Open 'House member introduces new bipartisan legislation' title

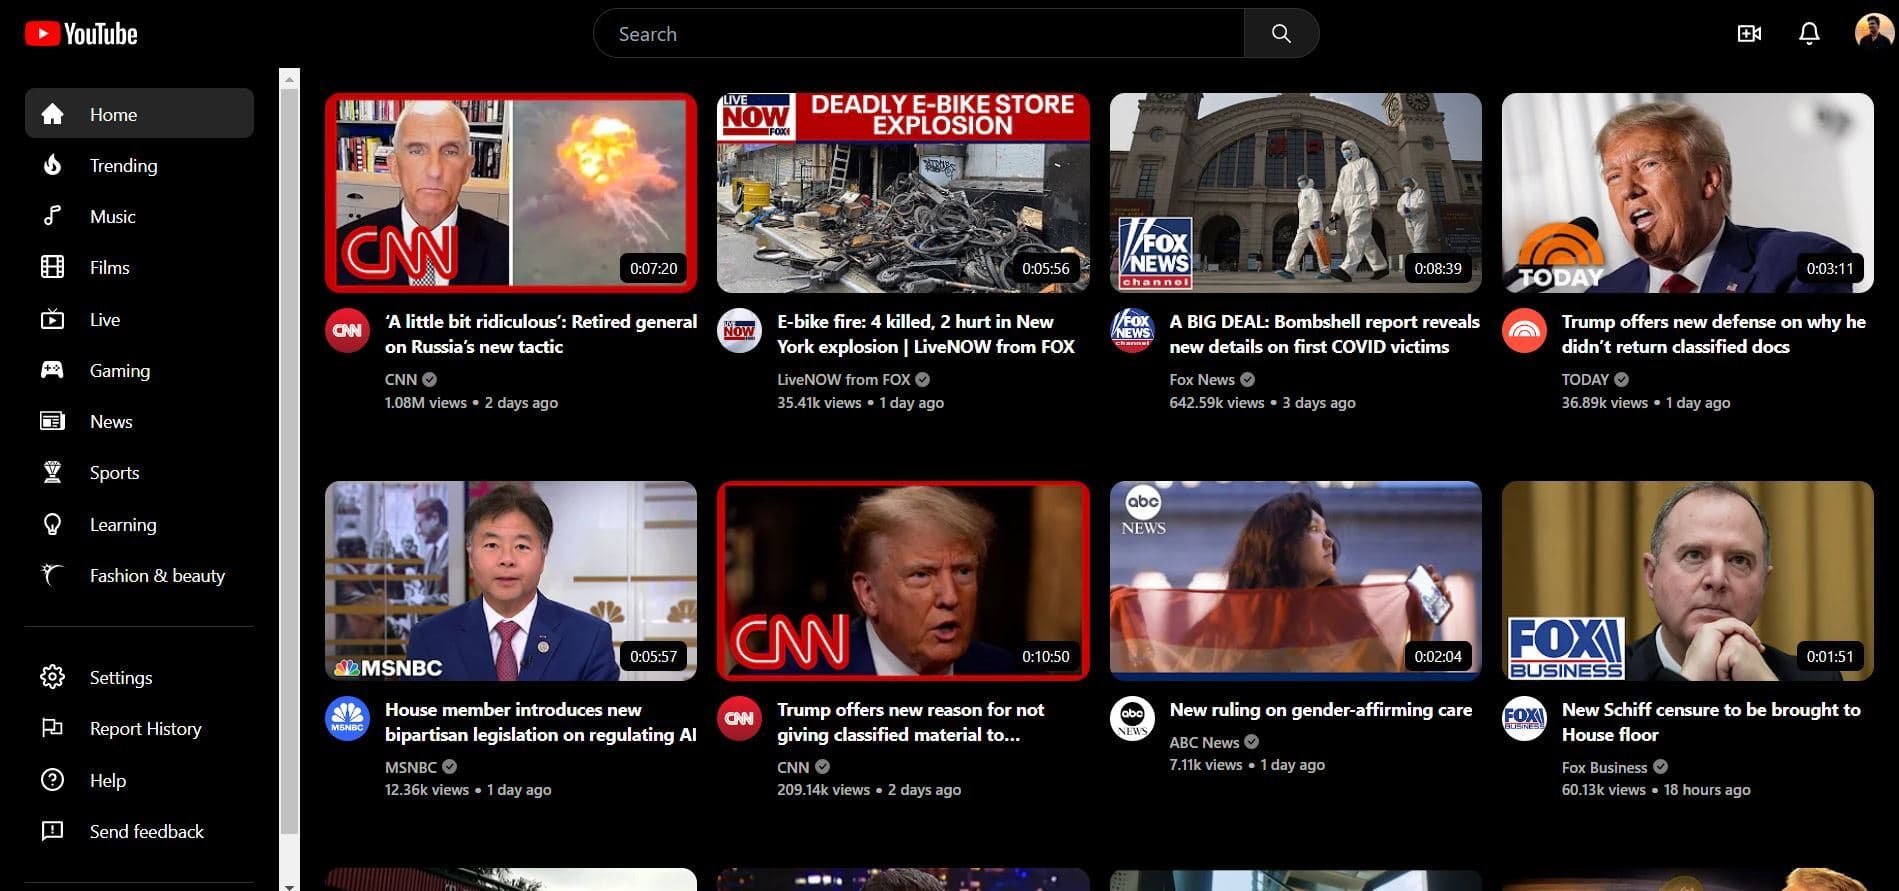541,722
